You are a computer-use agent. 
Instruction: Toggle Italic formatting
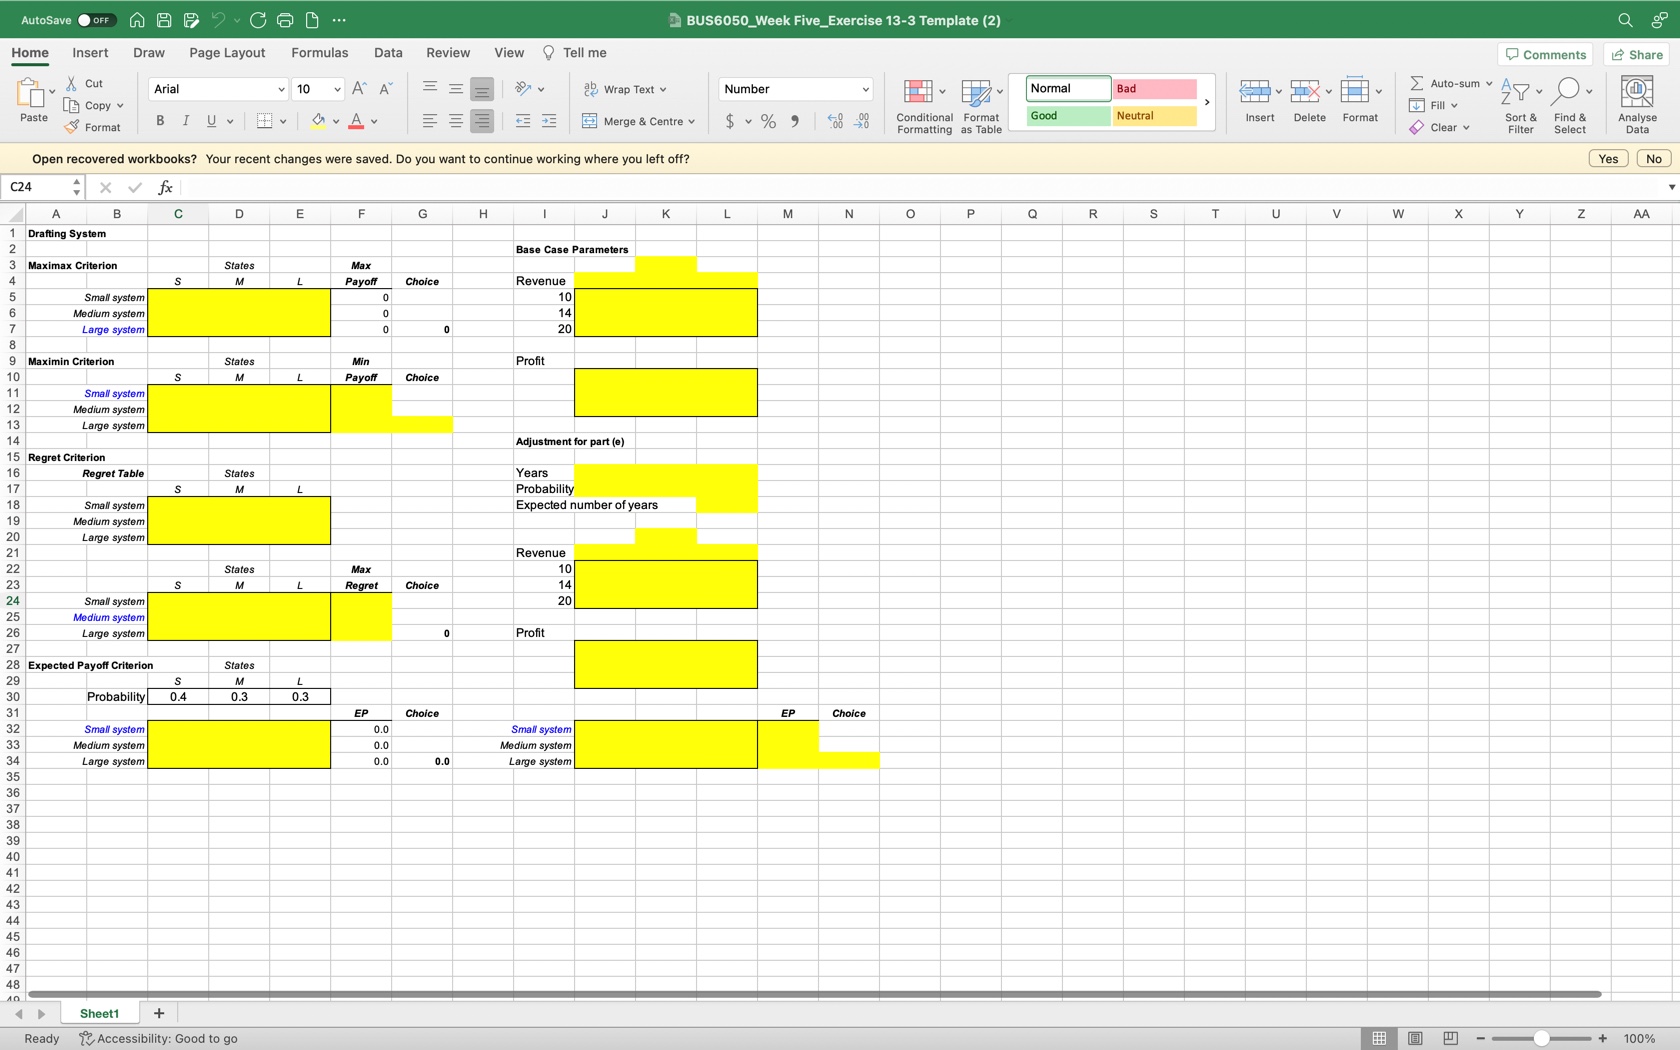pos(186,121)
